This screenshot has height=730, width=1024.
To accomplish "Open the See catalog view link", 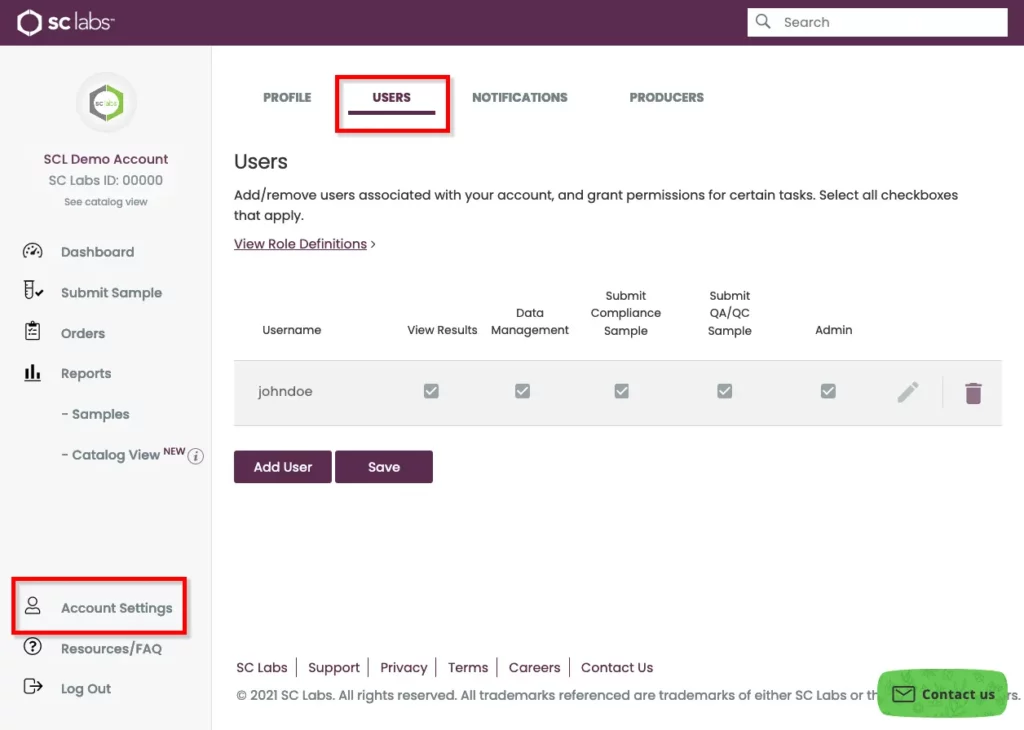I will 106,202.
